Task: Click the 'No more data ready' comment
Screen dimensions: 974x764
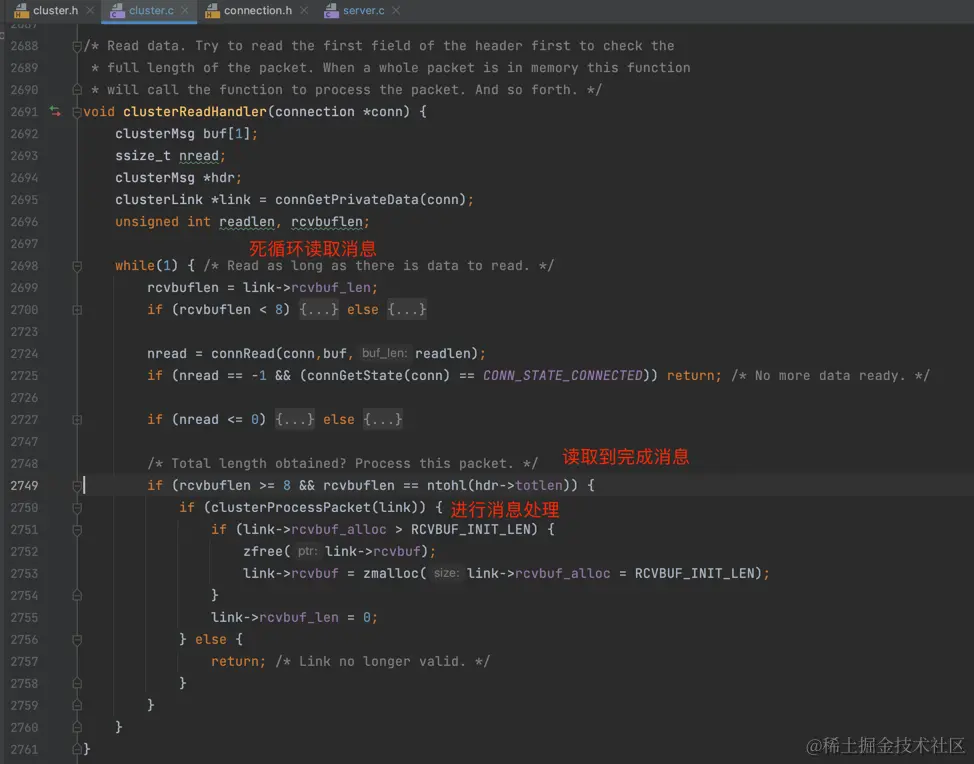Action: point(830,375)
